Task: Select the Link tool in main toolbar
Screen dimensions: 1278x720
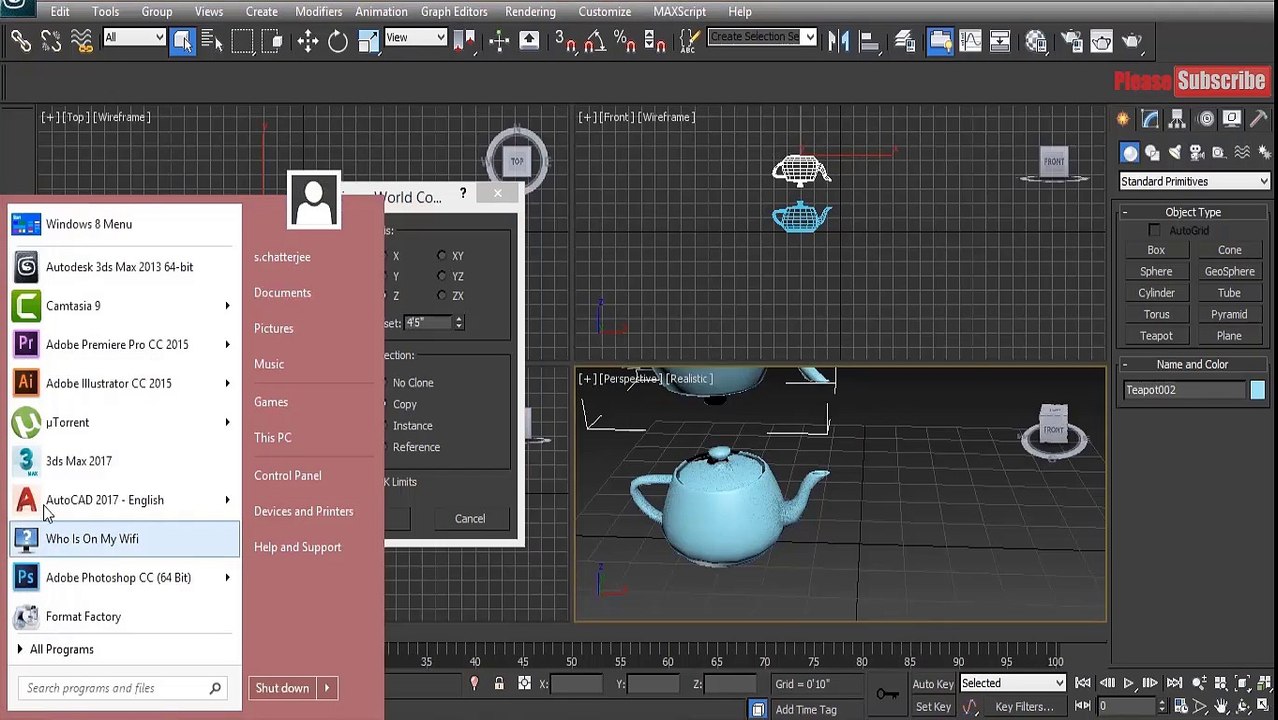Action: point(21,41)
